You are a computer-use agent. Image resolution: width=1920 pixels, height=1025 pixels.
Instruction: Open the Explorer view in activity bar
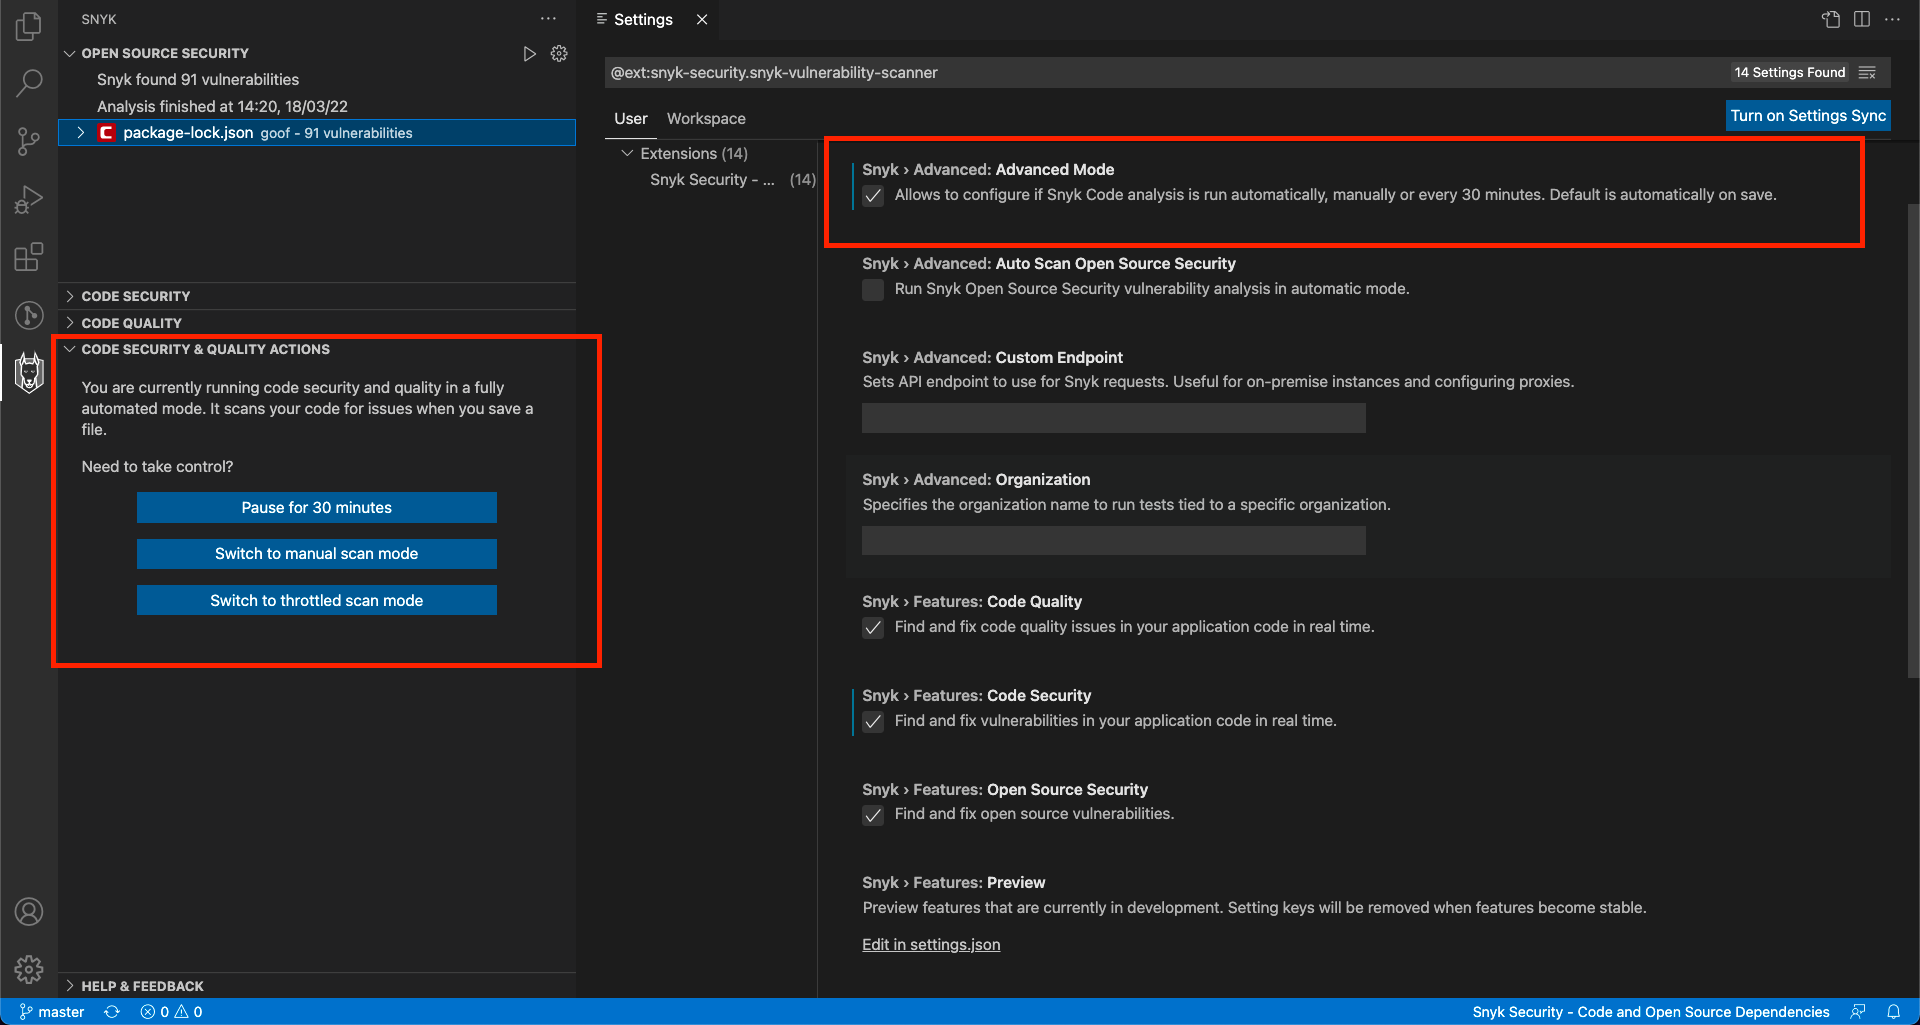tap(29, 26)
